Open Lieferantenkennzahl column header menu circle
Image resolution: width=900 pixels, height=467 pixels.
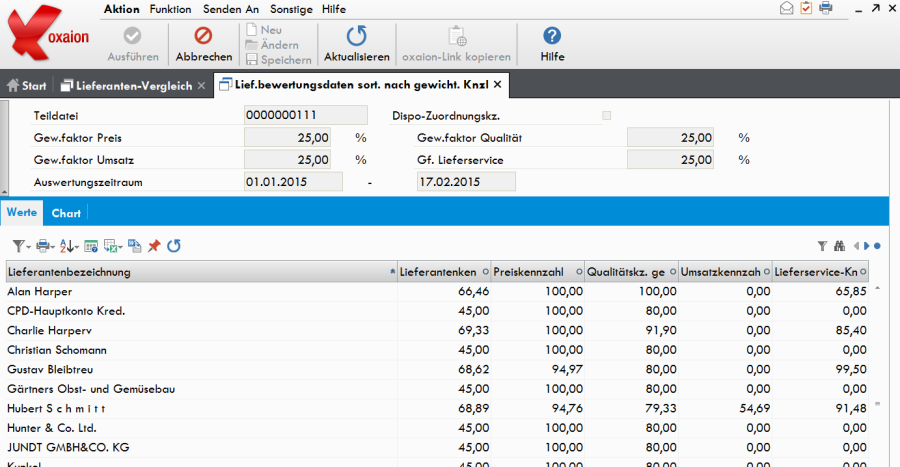[486, 272]
